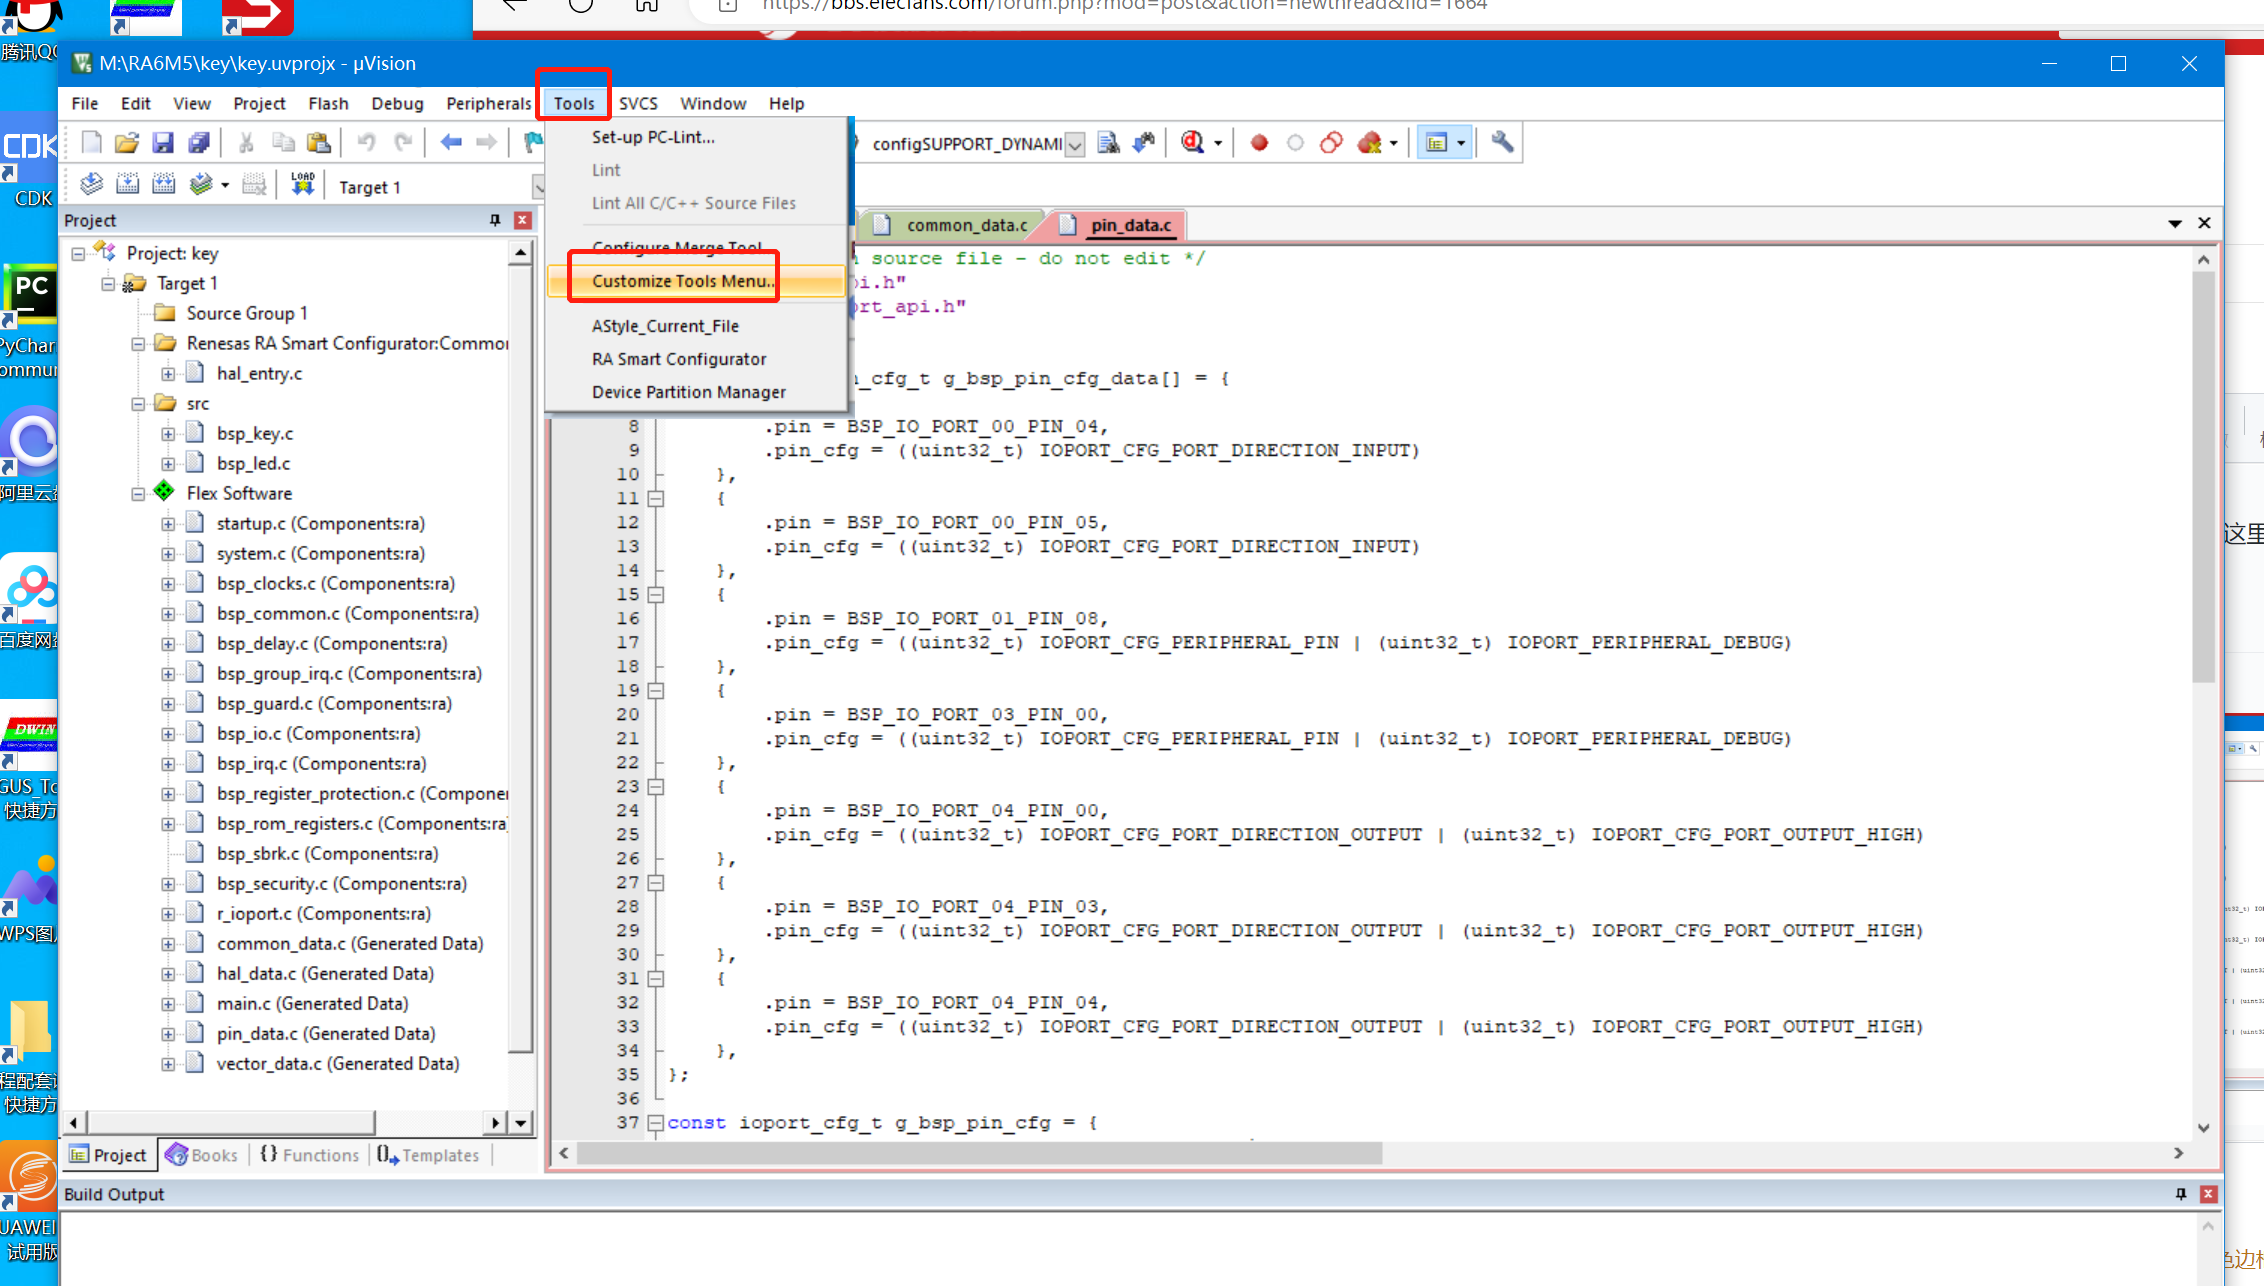Expand the hal_entry.c file node
The height and width of the screenshot is (1286, 2264).
(x=168, y=374)
